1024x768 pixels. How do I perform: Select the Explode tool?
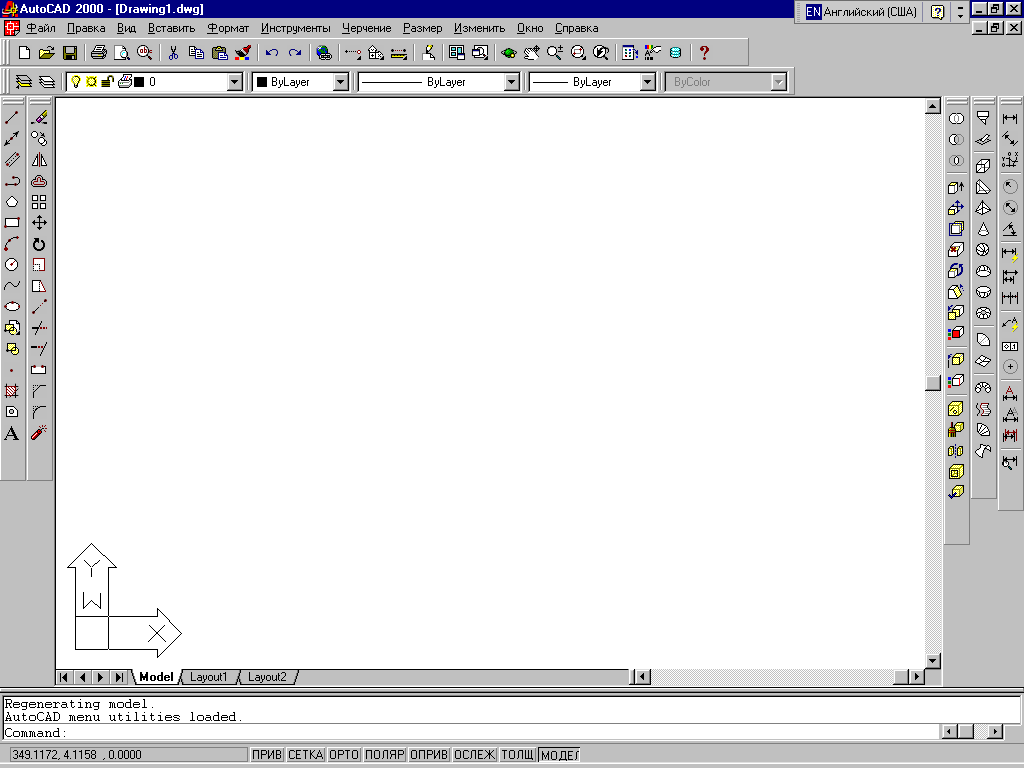(x=39, y=432)
